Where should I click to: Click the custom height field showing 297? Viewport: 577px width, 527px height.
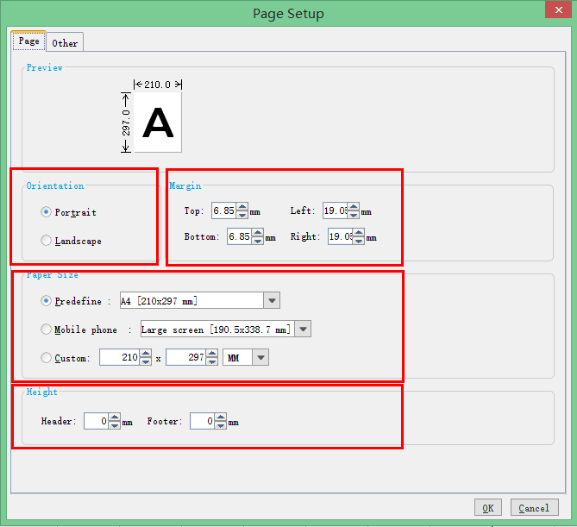186,357
